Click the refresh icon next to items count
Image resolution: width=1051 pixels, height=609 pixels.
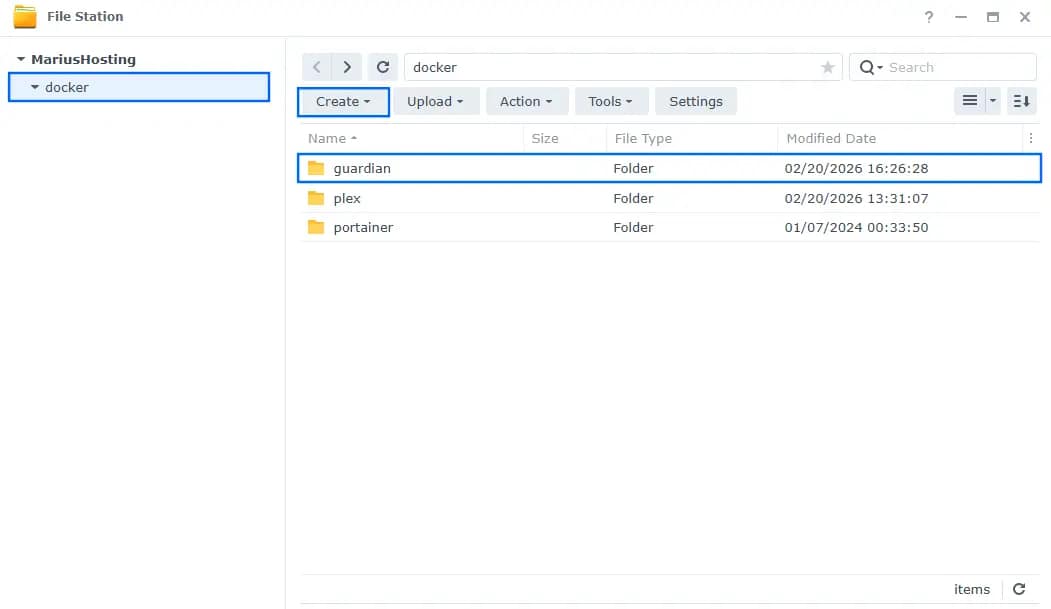pos(1019,589)
